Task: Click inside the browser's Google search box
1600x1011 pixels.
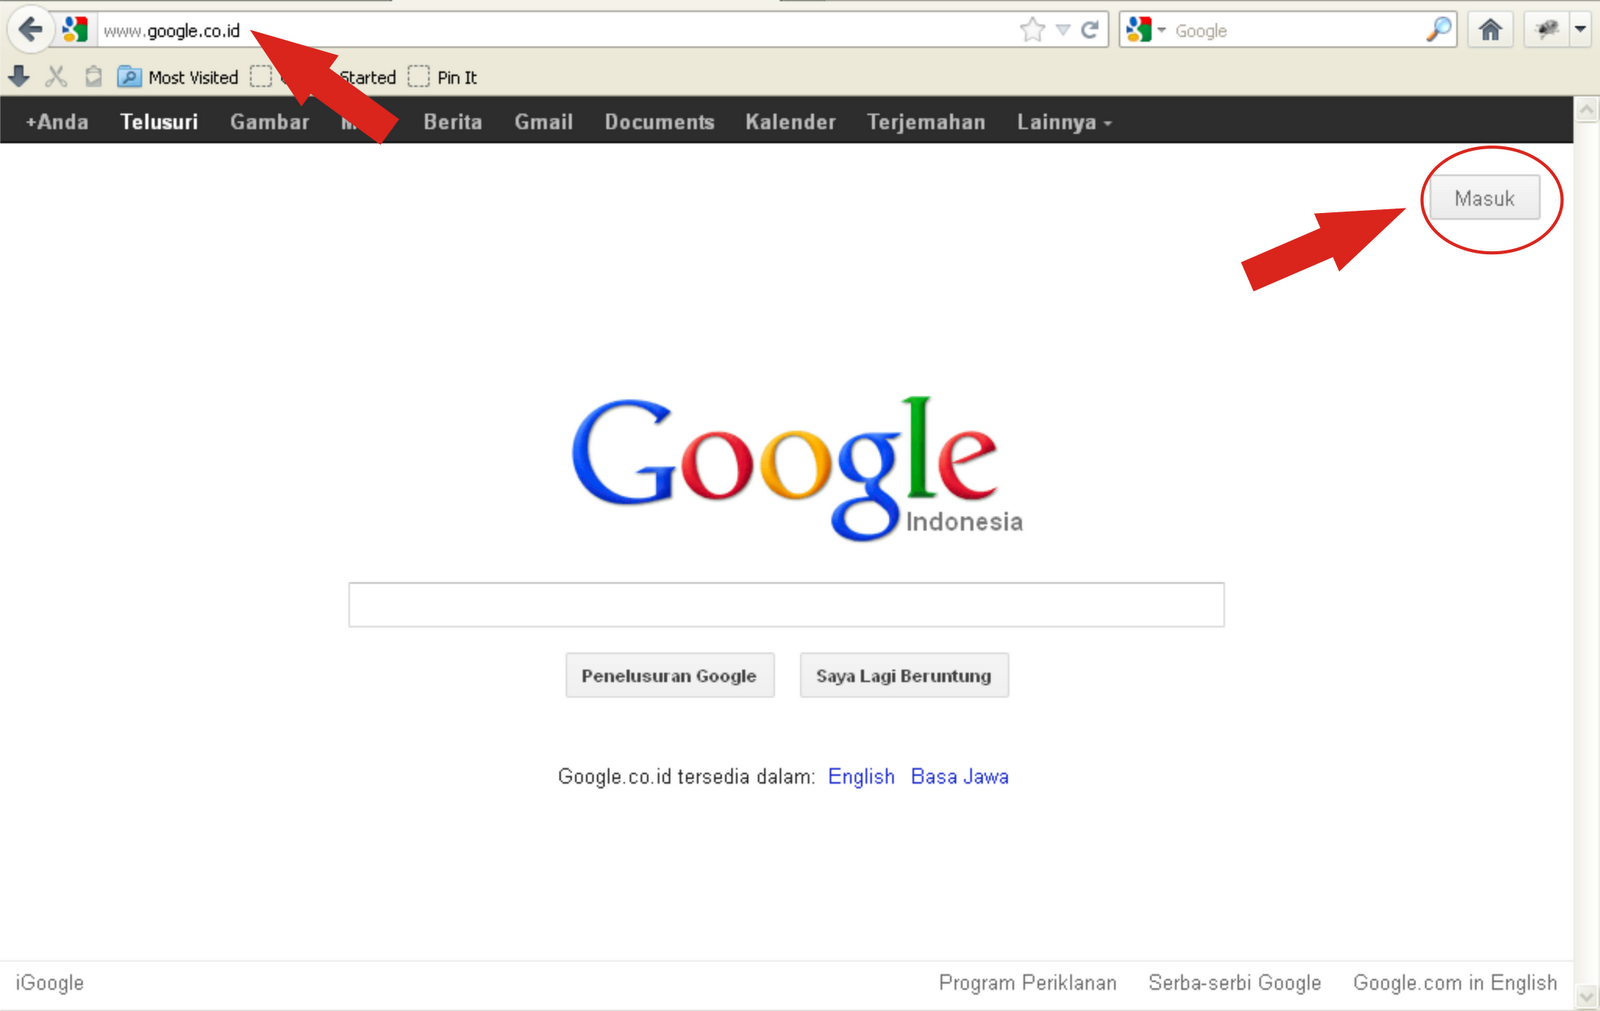Action: [1297, 31]
